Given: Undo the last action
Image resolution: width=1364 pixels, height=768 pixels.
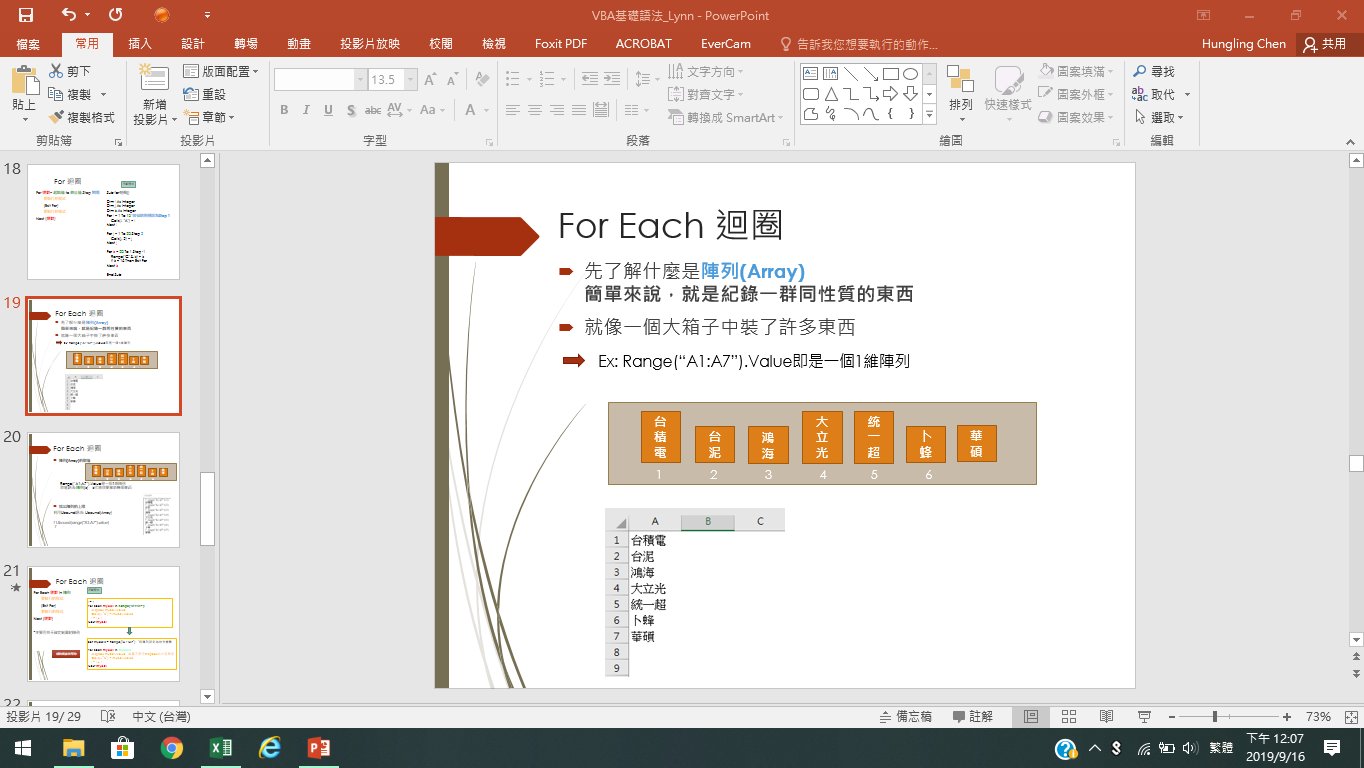Looking at the screenshot, I should [x=69, y=15].
